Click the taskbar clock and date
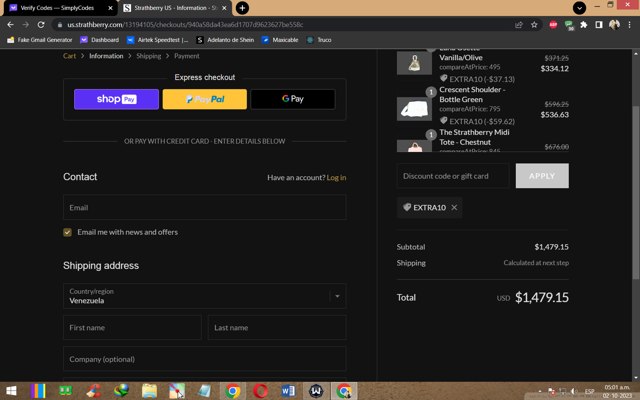Screen dimensions: 640x400 pos(617,391)
